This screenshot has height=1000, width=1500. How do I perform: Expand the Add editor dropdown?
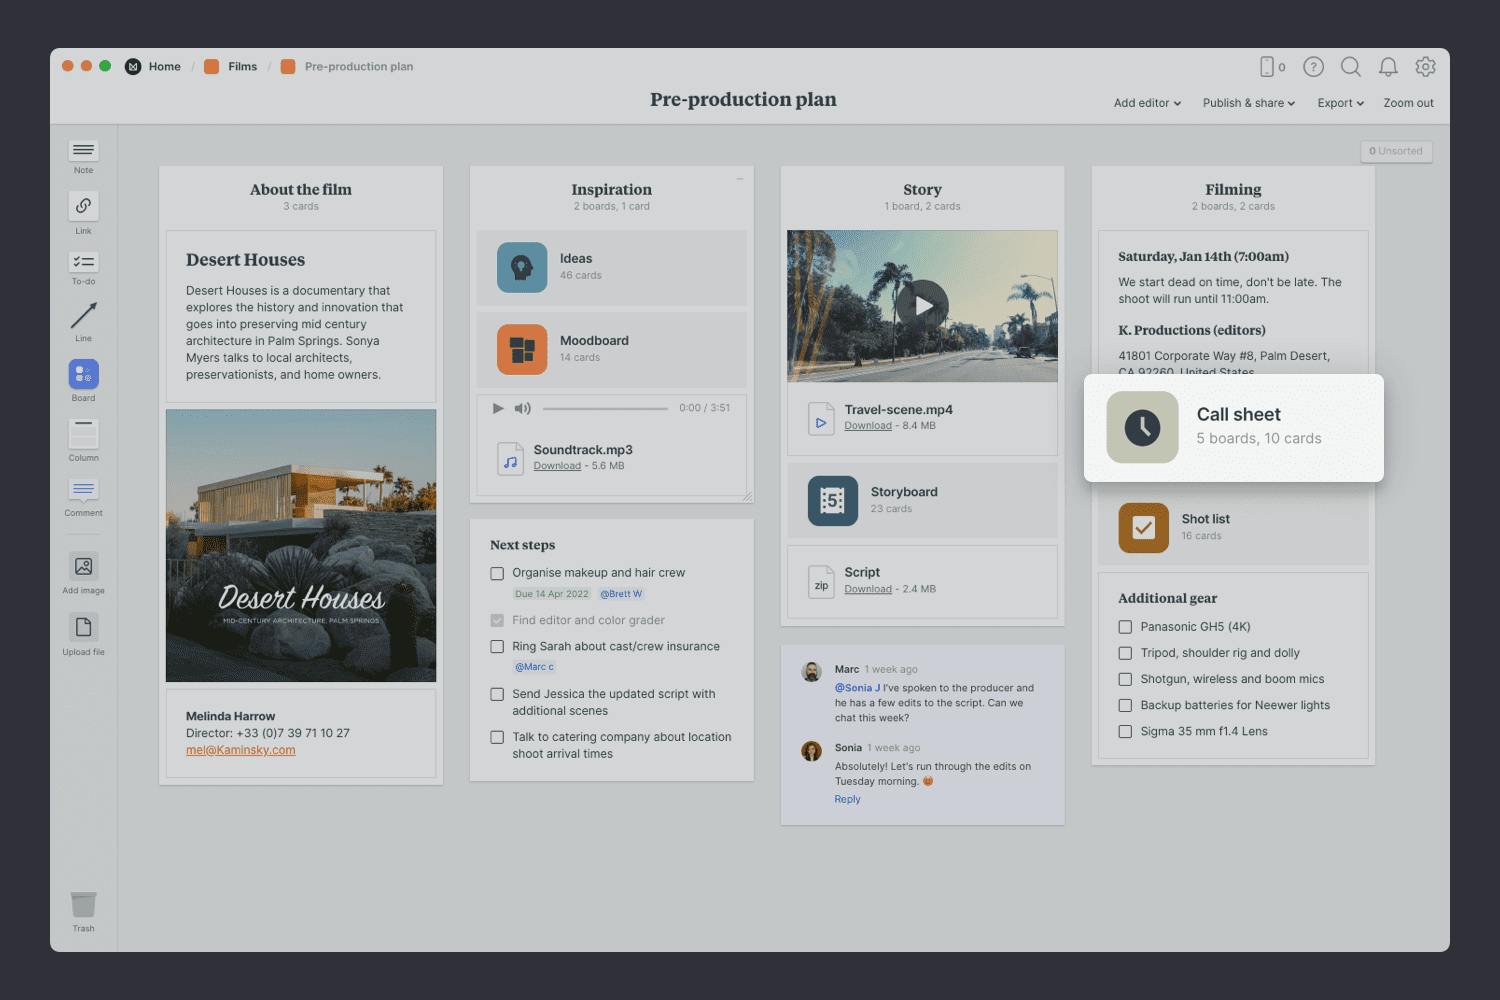tap(1147, 103)
